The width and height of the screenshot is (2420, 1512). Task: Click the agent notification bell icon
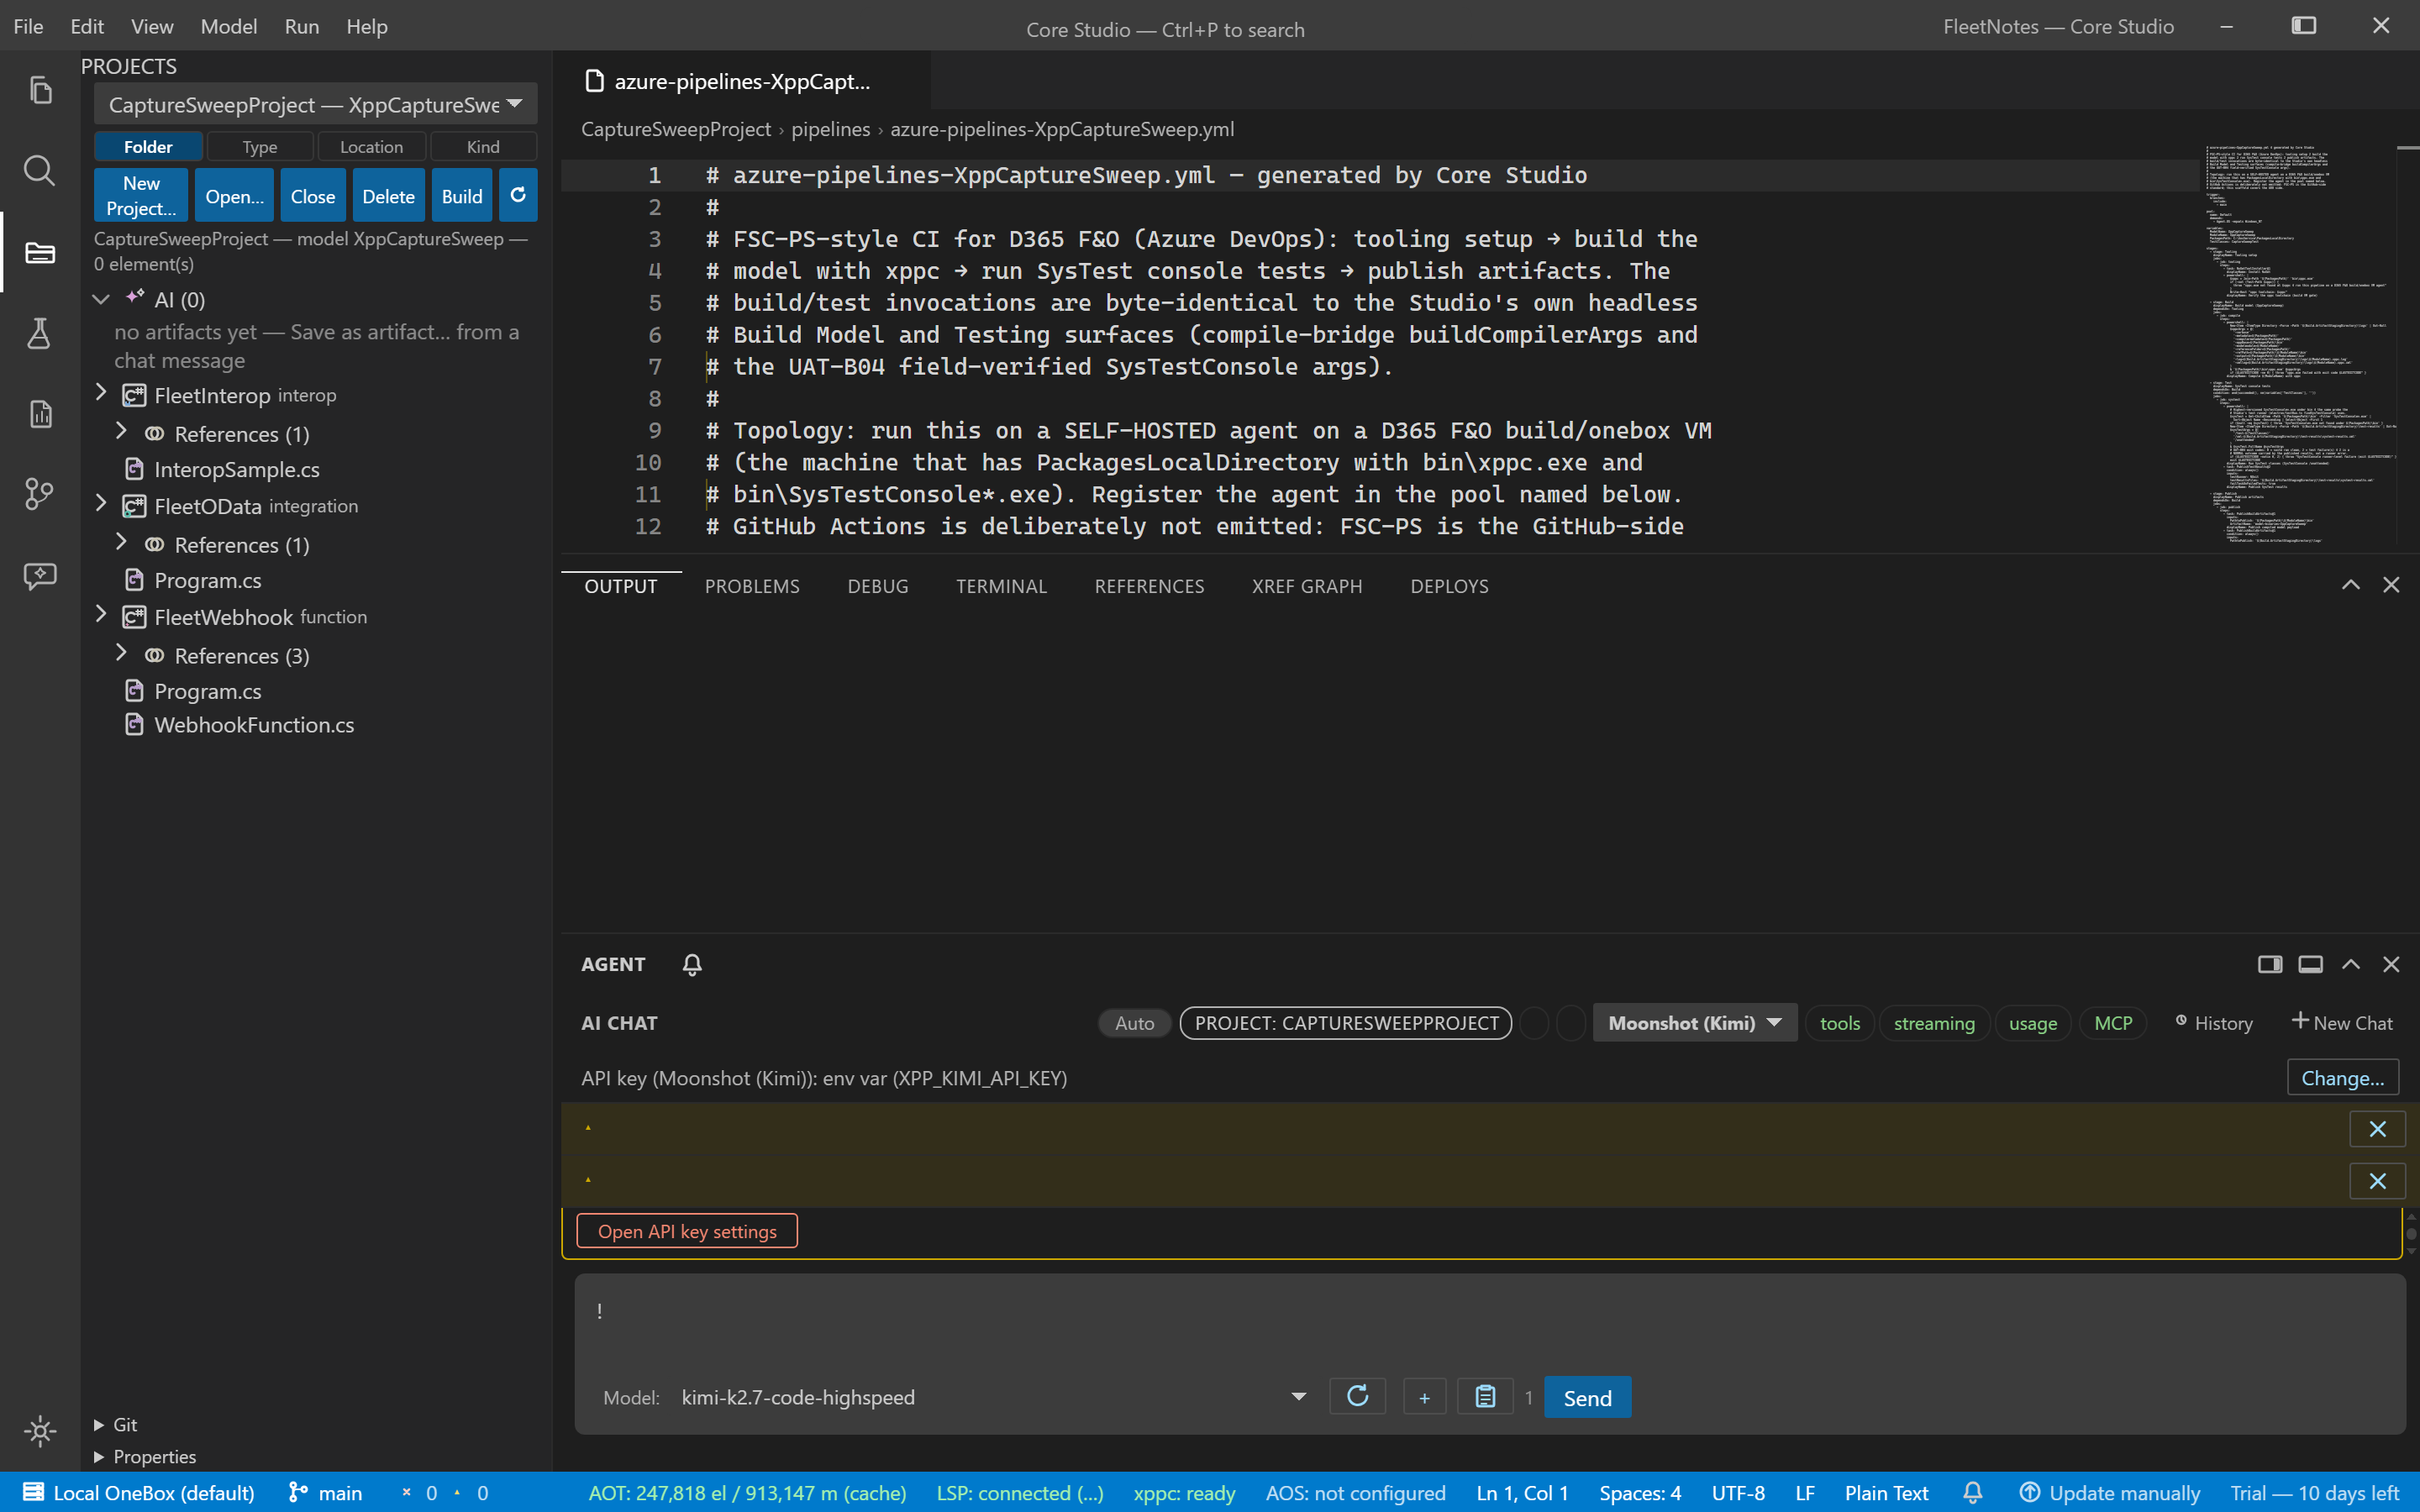coord(692,964)
